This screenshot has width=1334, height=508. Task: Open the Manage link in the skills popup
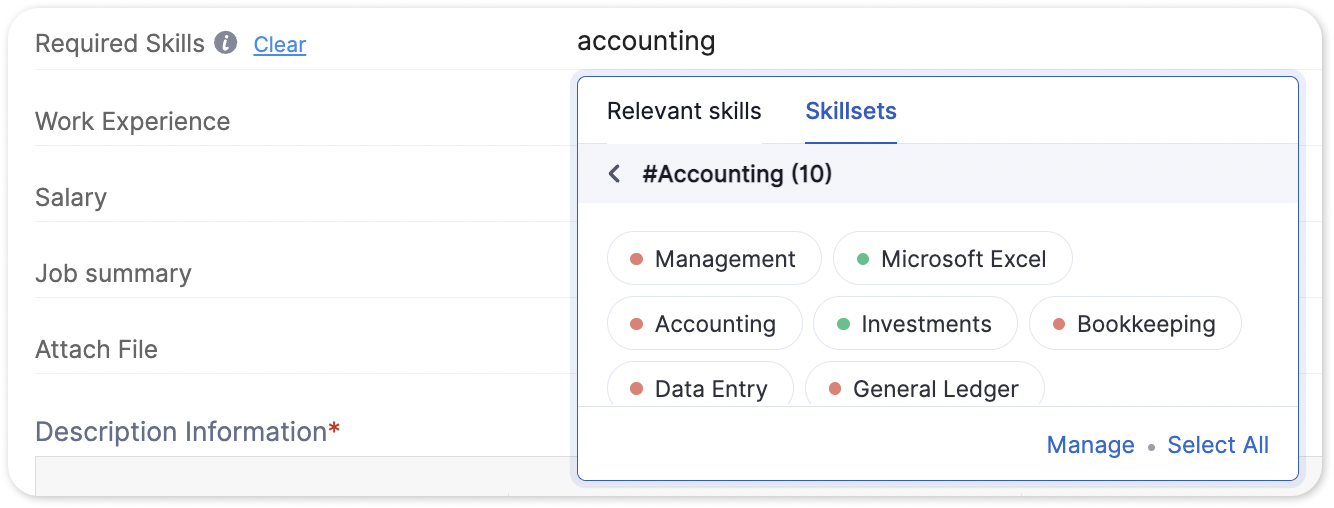tap(1090, 445)
